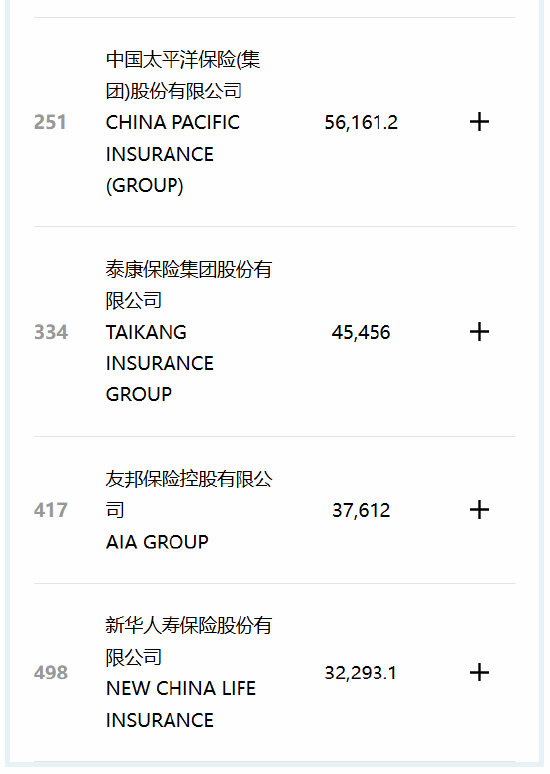Select revenue value 32,293.1
The height and width of the screenshot is (774, 550).
[x=360, y=673]
